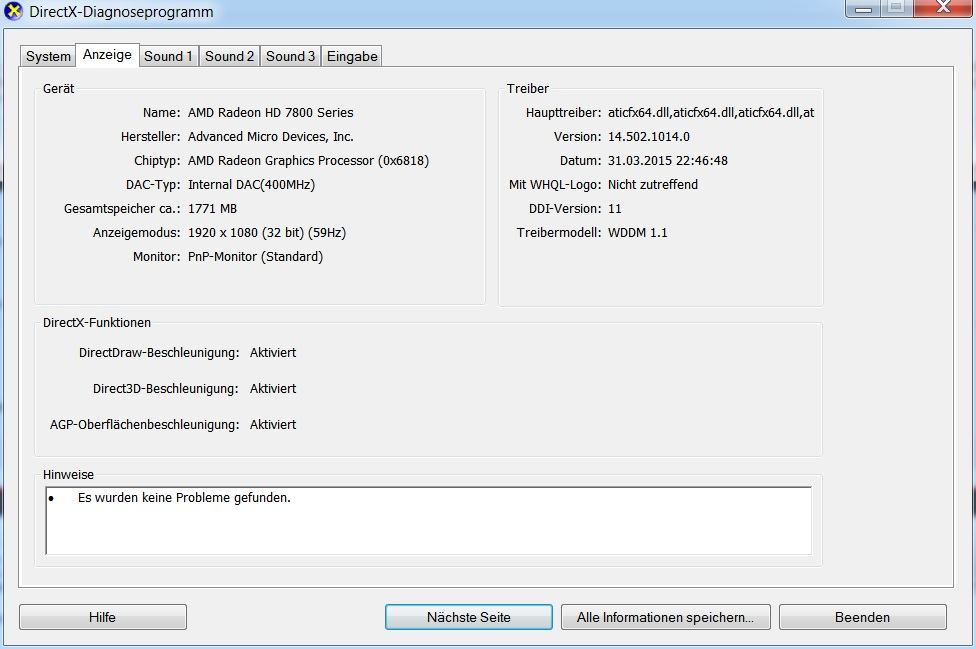Viewport: 976px width, 649px height.
Task: Click Direct3D-Beschleunigung Aktiviert status
Action: pos(273,388)
